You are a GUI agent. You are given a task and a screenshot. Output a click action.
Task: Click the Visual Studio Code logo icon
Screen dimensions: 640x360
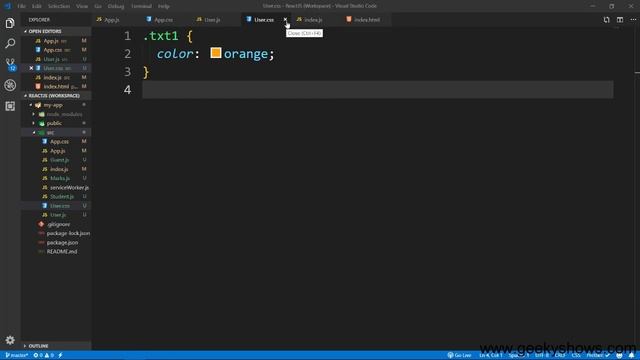[7, 6]
